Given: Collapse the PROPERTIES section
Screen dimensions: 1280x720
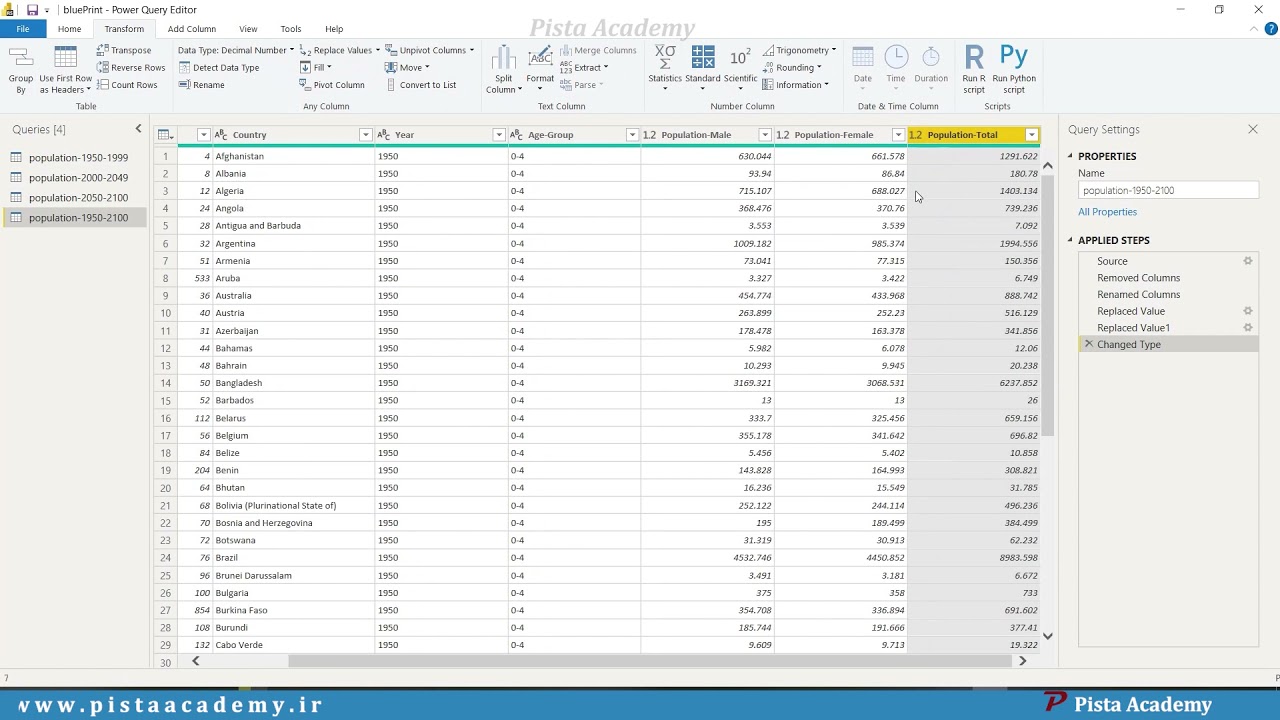Looking at the screenshot, I should 1070,156.
